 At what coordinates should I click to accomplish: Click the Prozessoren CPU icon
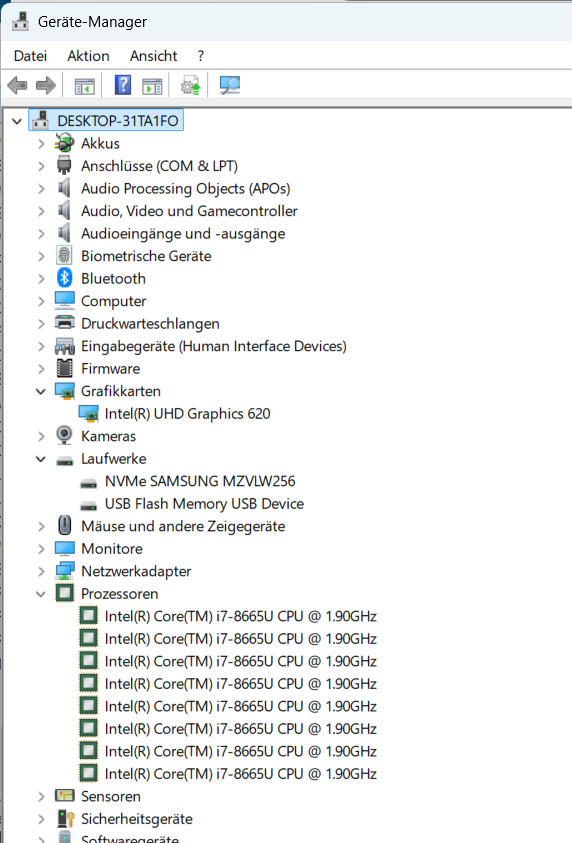pos(65,593)
